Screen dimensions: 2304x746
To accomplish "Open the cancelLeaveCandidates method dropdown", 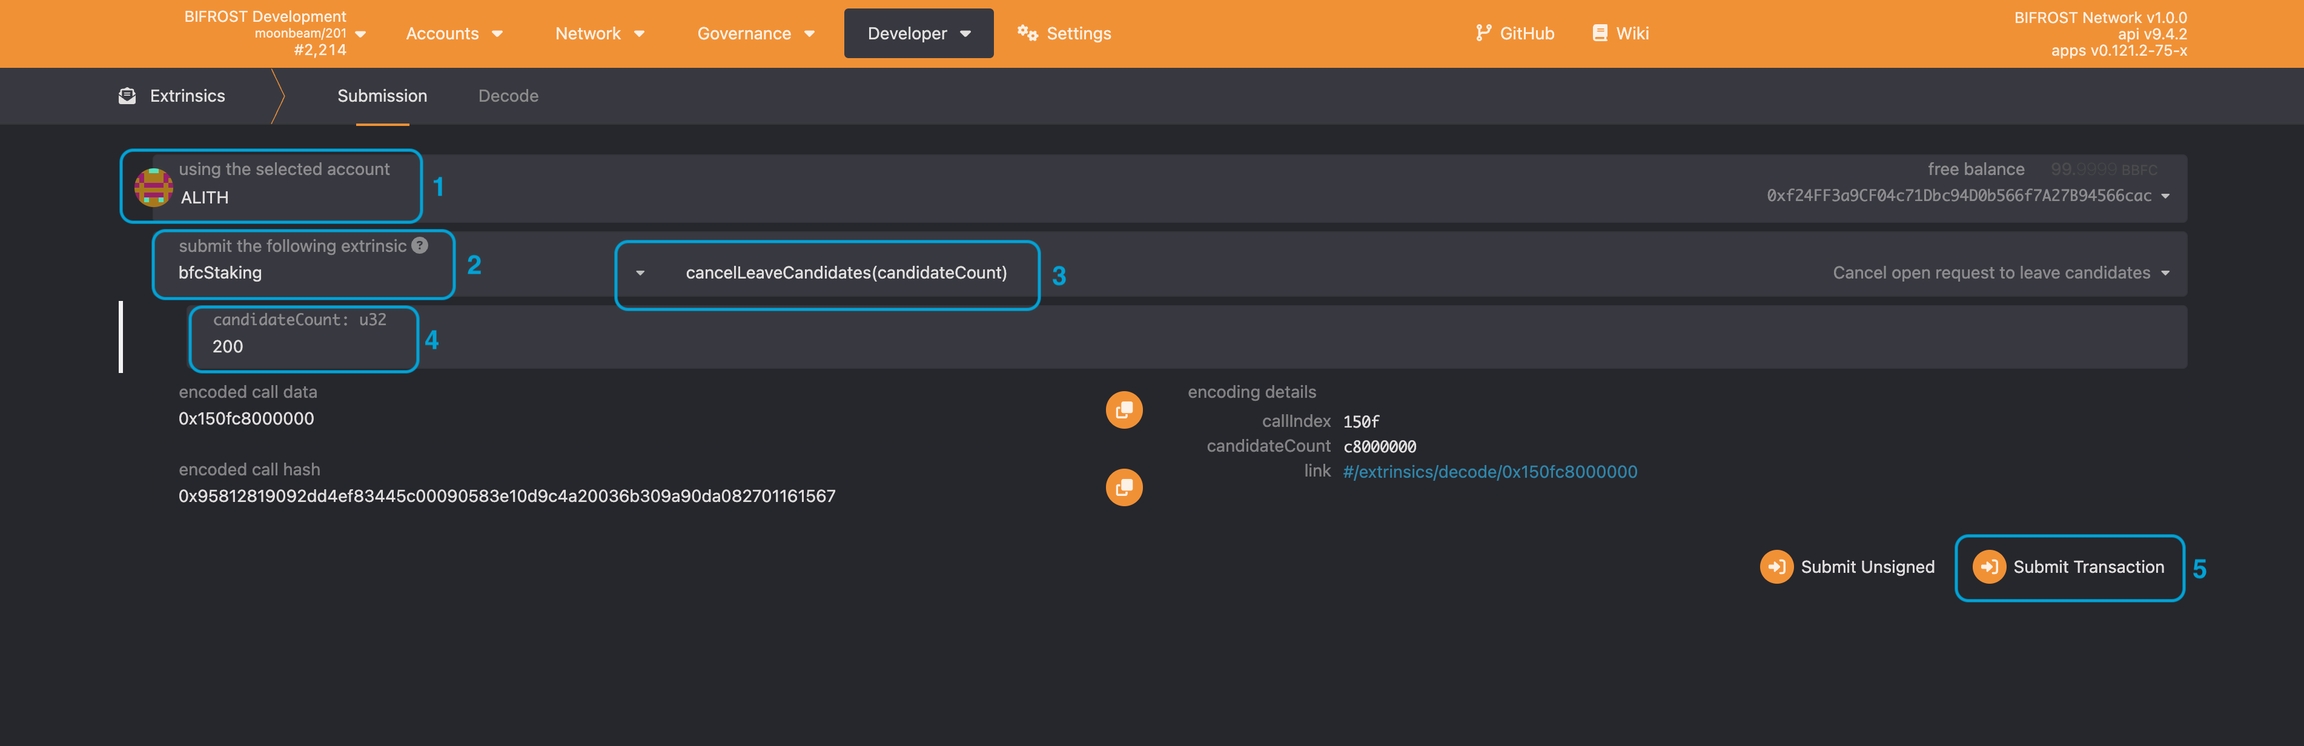I will coord(826,273).
